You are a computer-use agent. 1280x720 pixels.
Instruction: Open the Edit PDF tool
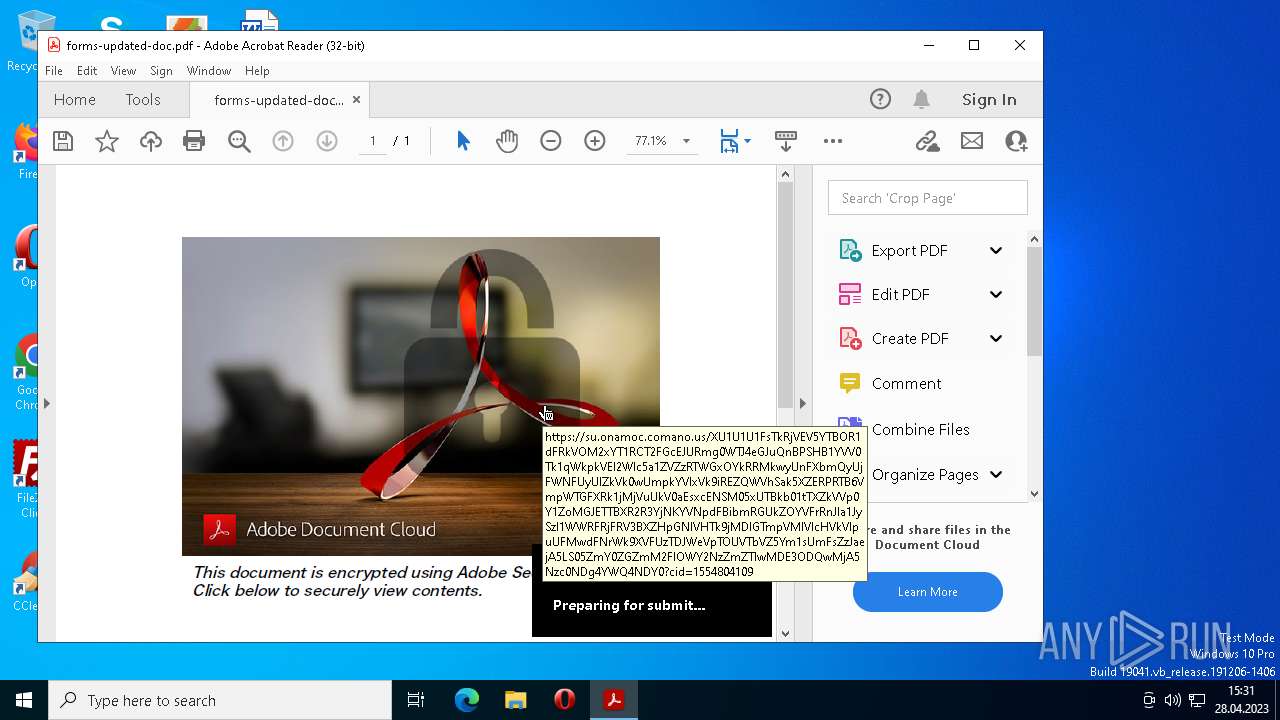point(900,295)
